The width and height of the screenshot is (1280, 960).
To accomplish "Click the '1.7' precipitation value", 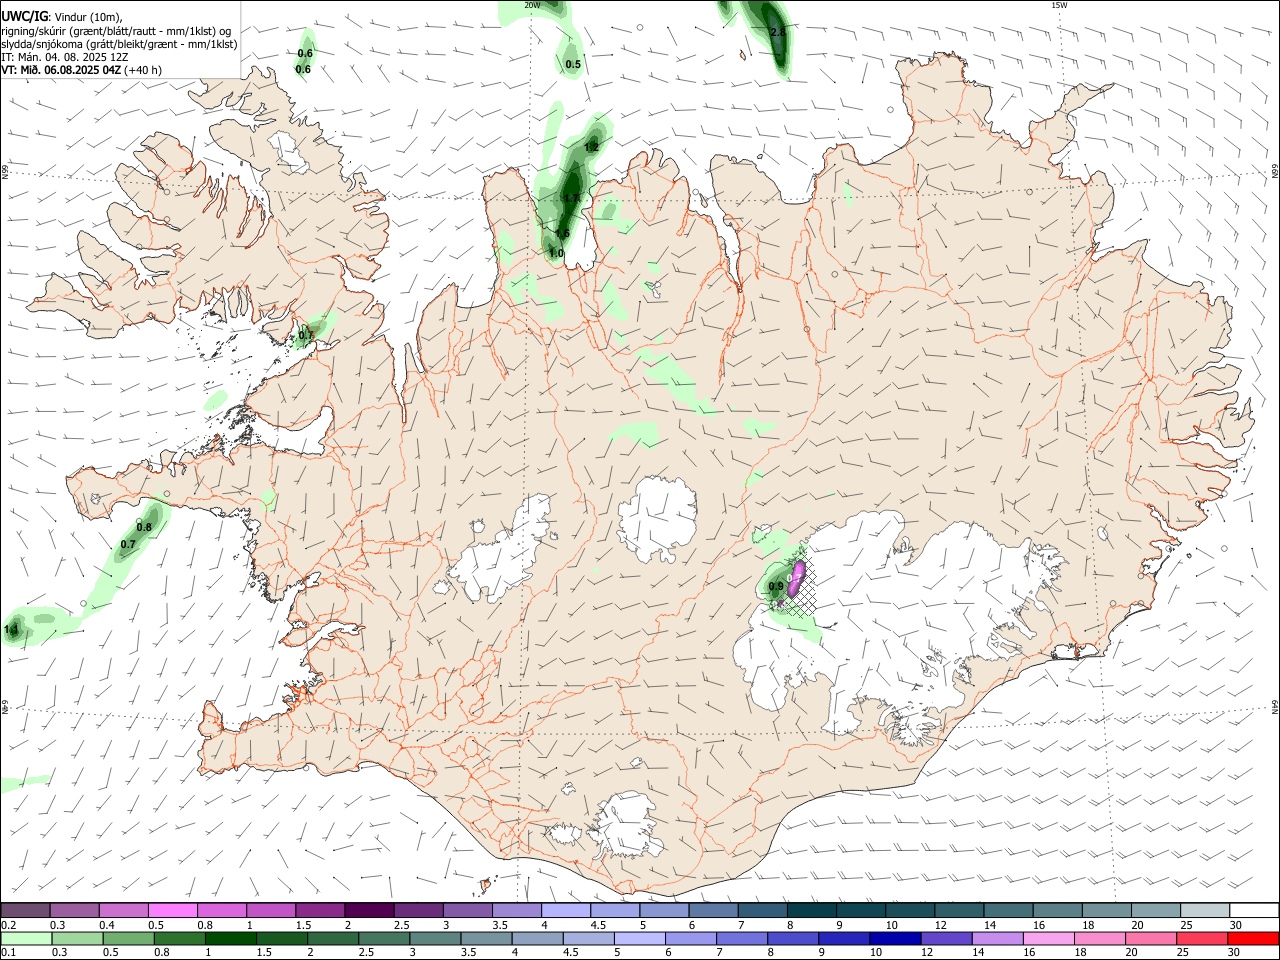I will (x=571, y=198).
